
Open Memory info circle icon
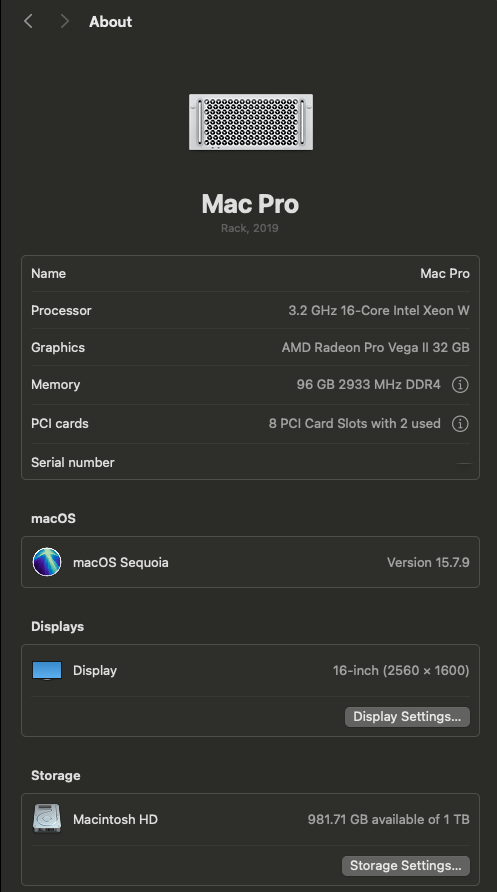460,385
